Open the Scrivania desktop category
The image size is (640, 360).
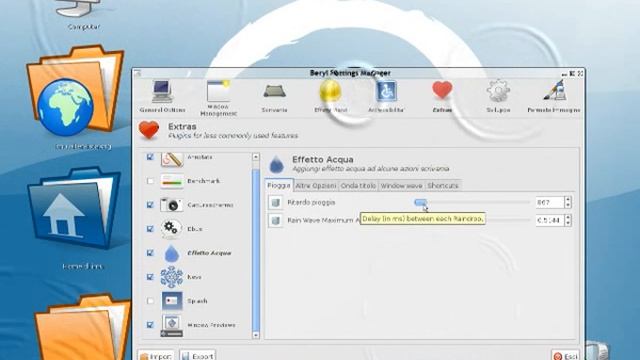pos(274,98)
